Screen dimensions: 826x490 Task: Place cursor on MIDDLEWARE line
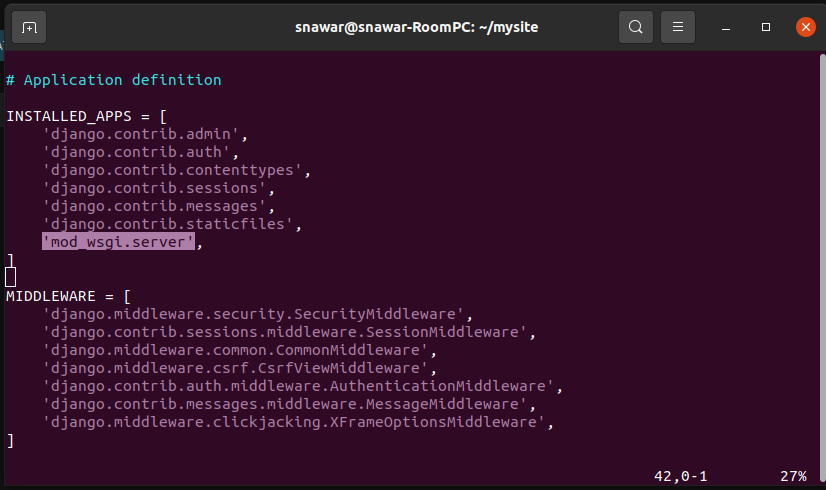(68, 297)
